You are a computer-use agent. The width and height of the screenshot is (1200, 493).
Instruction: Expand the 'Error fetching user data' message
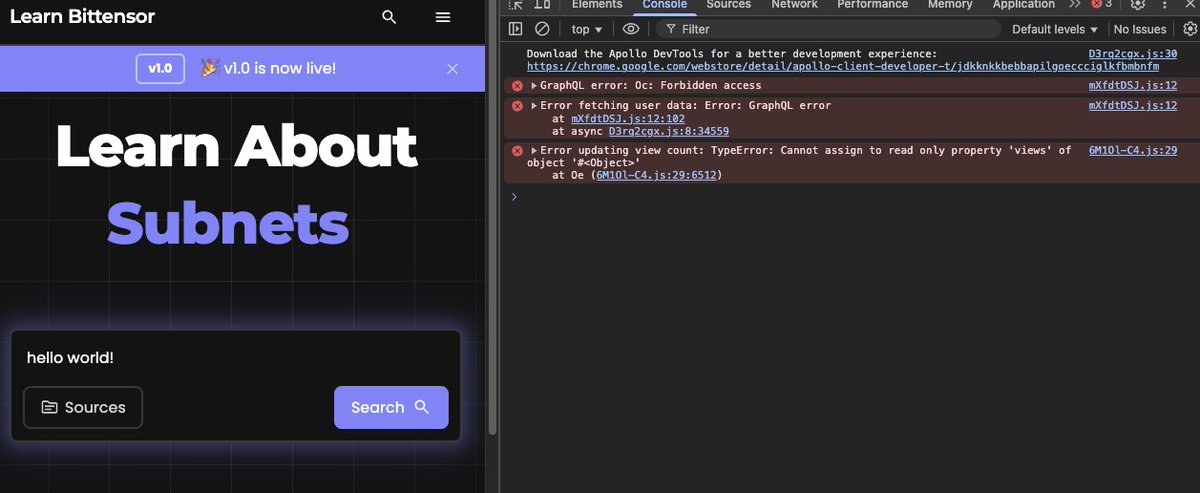click(x=534, y=105)
